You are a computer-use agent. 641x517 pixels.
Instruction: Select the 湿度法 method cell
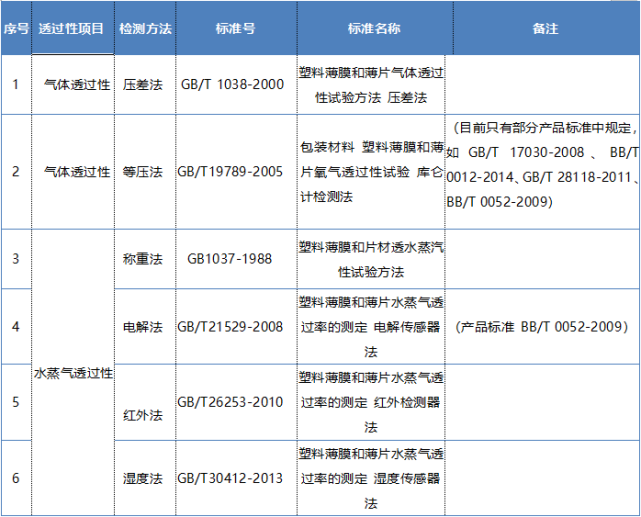coord(145,478)
